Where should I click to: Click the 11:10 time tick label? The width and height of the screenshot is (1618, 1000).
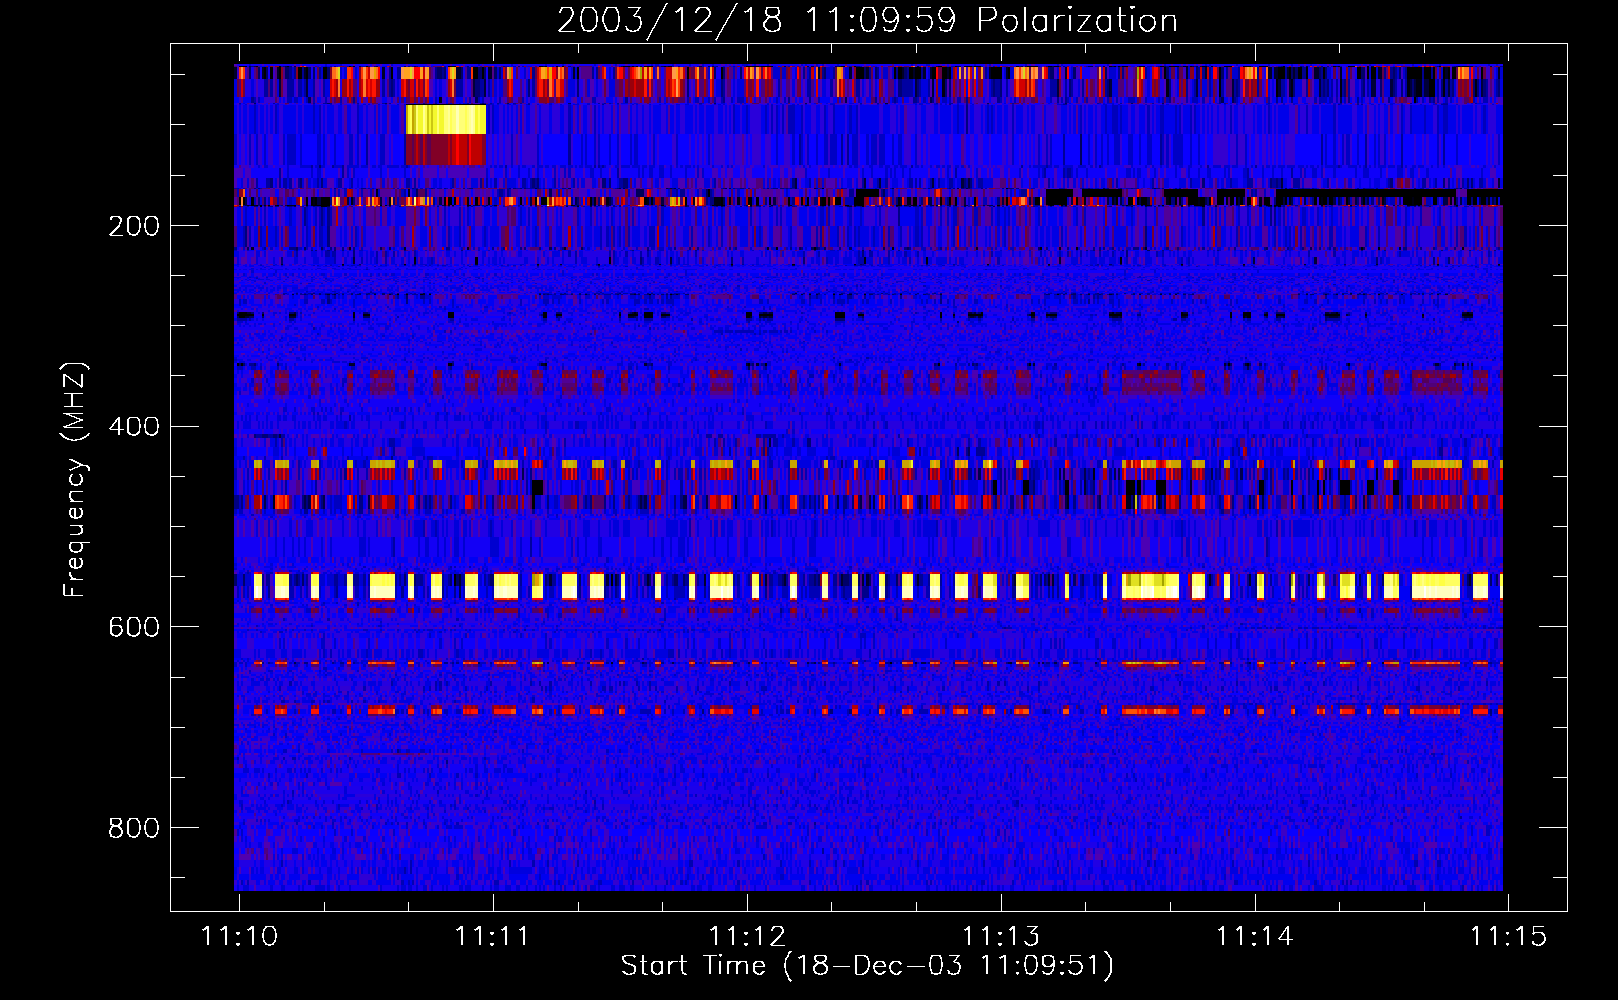coord(239,936)
